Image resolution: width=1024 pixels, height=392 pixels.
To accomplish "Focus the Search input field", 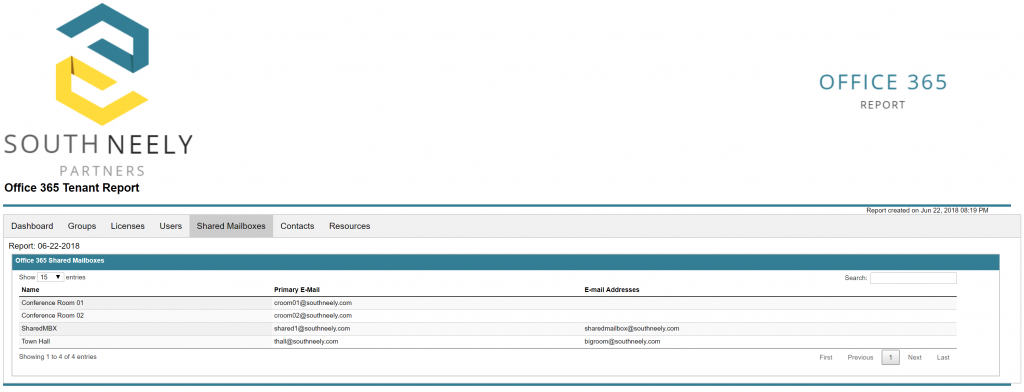I will (913, 278).
